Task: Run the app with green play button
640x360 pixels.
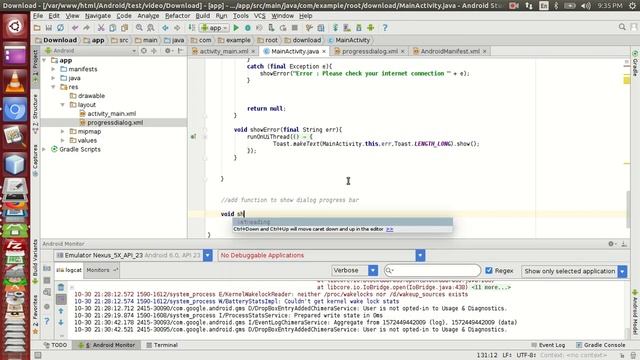Action: [236, 28]
